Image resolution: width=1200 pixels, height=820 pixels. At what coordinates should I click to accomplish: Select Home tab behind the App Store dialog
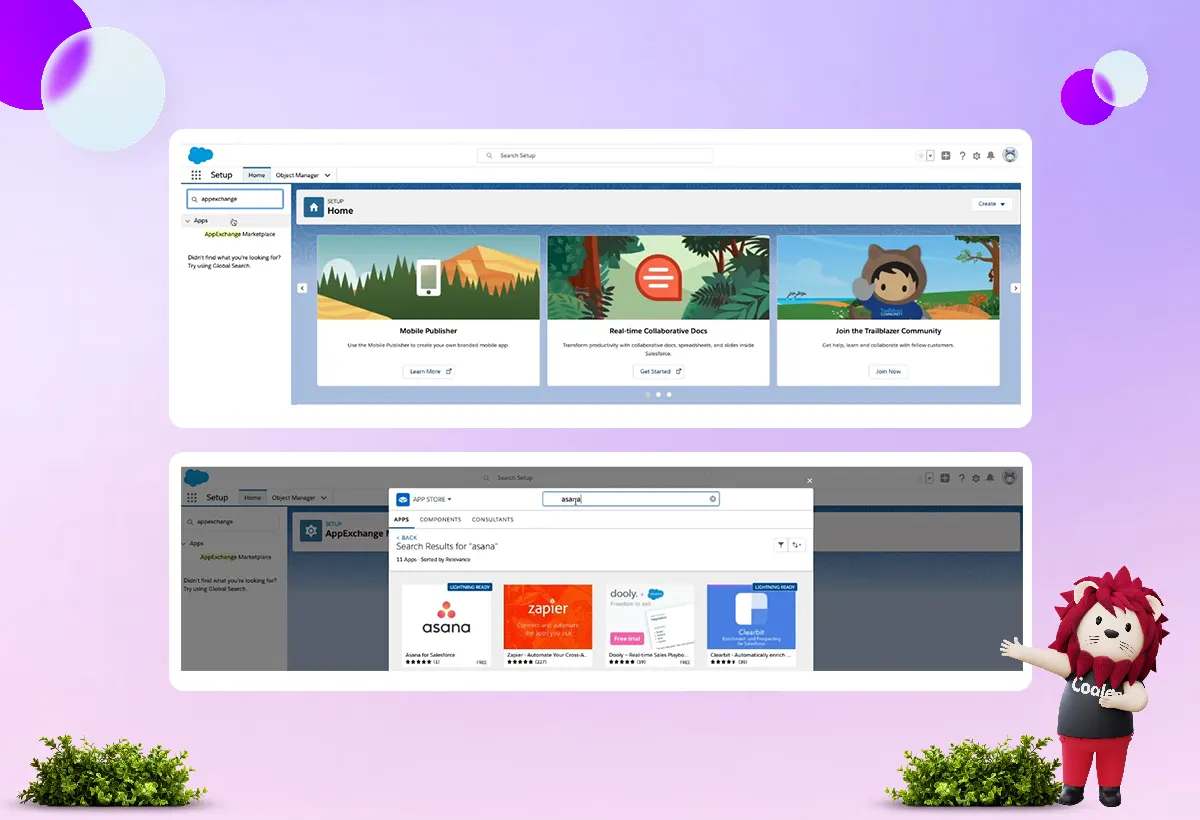(x=253, y=497)
